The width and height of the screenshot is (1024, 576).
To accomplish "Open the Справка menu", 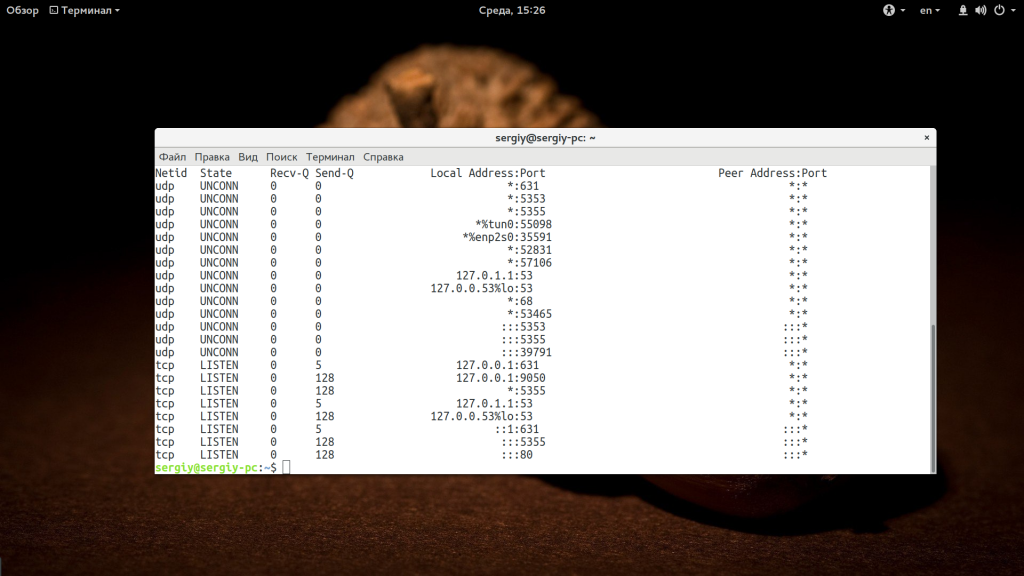I will (x=383, y=157).
